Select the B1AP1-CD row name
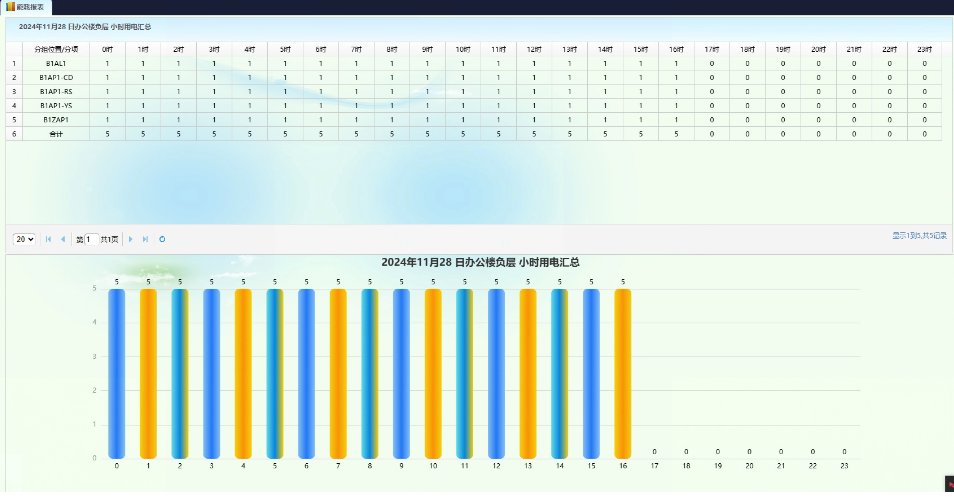The image size is (954, 500). pyautogui.click(x=56, y=77)
